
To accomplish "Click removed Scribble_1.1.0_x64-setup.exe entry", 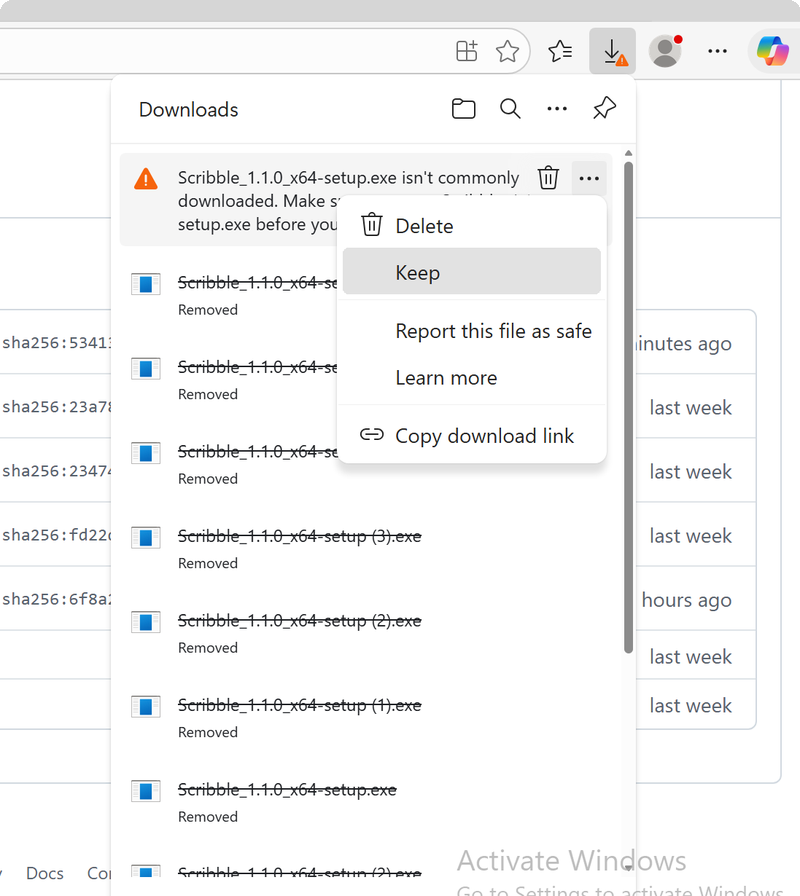I will tap(366, 802).
